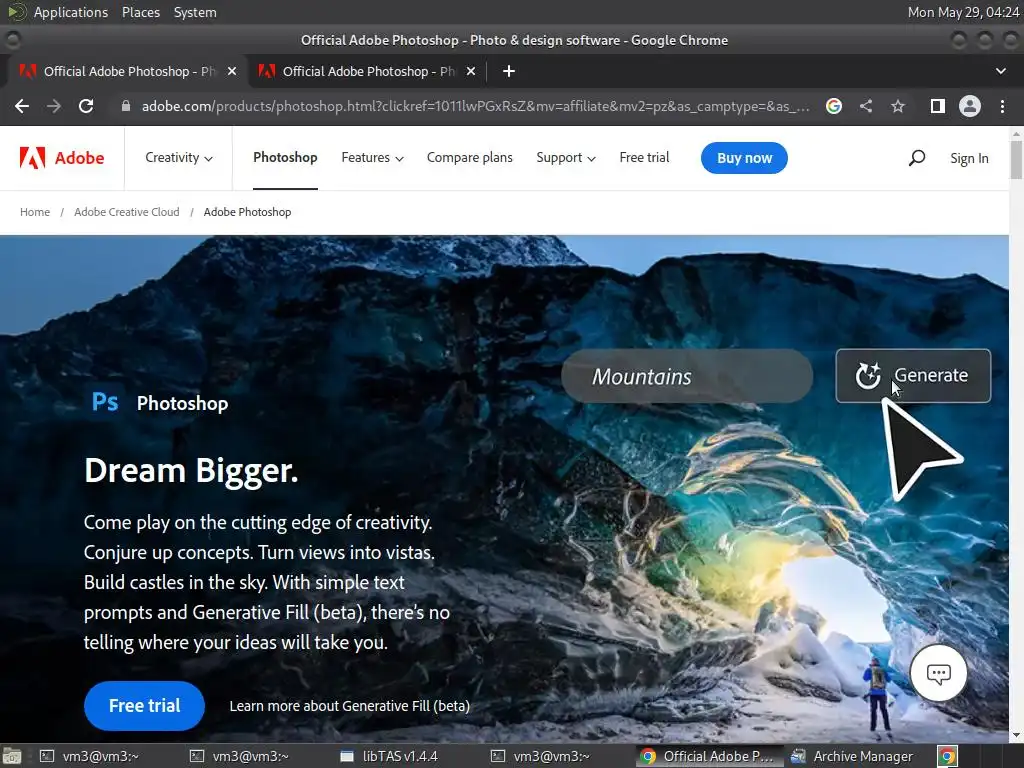Click the Buy now button

coord(744,158)
